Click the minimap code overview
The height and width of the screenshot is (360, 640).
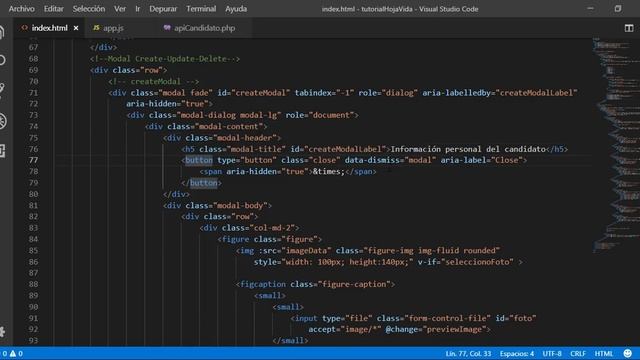[x=616, y=145]
